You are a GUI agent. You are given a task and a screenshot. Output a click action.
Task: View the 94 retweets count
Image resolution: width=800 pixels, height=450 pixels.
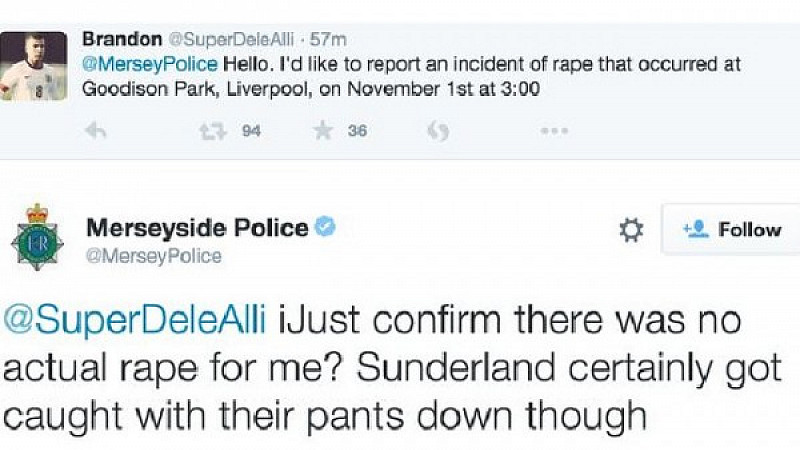tap(251, 132)
